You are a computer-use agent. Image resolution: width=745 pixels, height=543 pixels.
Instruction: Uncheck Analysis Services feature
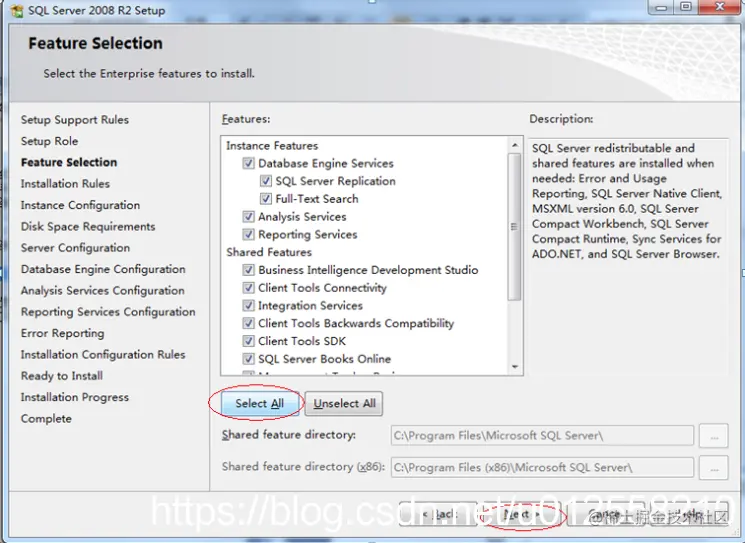[248, 217]
